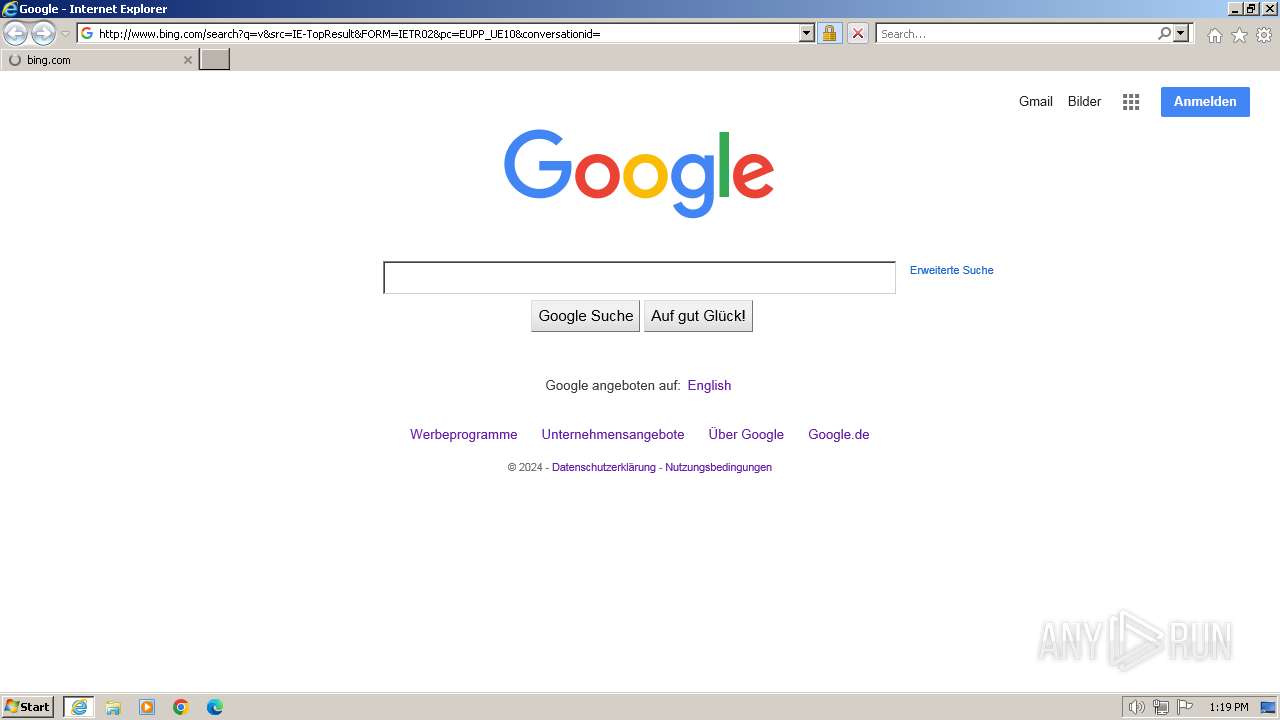
Task: Open the network tray icon
Action: (x=1161, y=707)
